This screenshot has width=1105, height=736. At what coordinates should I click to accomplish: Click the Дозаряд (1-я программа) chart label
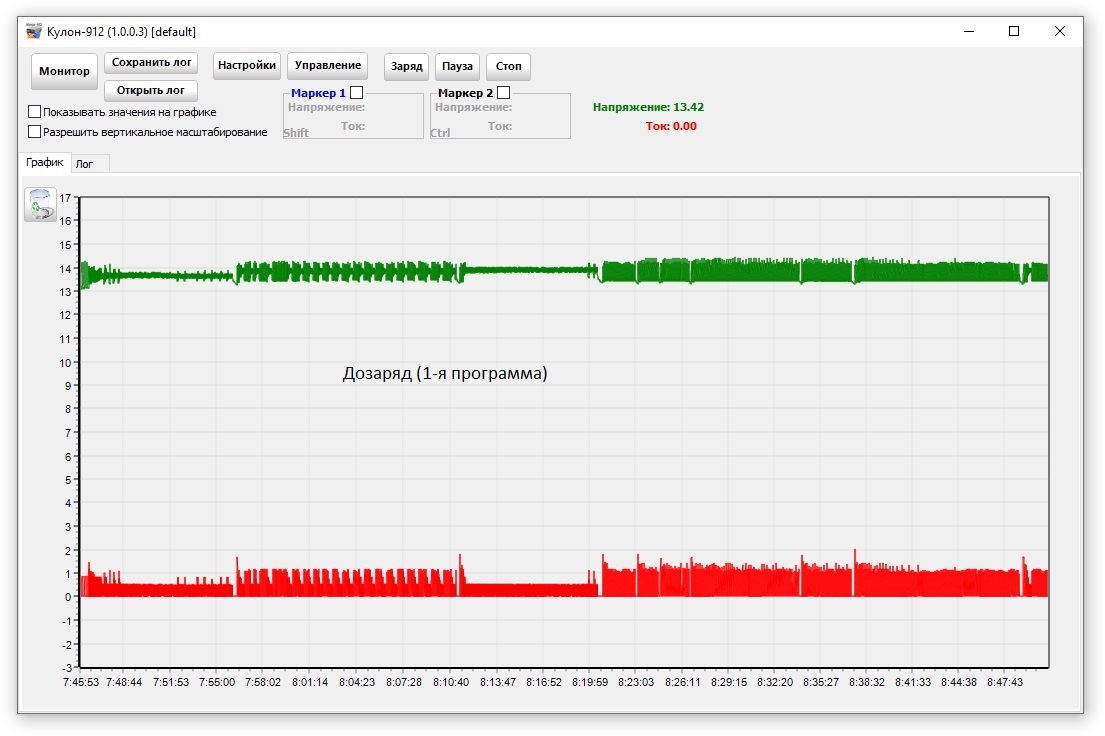click(445, 374)
